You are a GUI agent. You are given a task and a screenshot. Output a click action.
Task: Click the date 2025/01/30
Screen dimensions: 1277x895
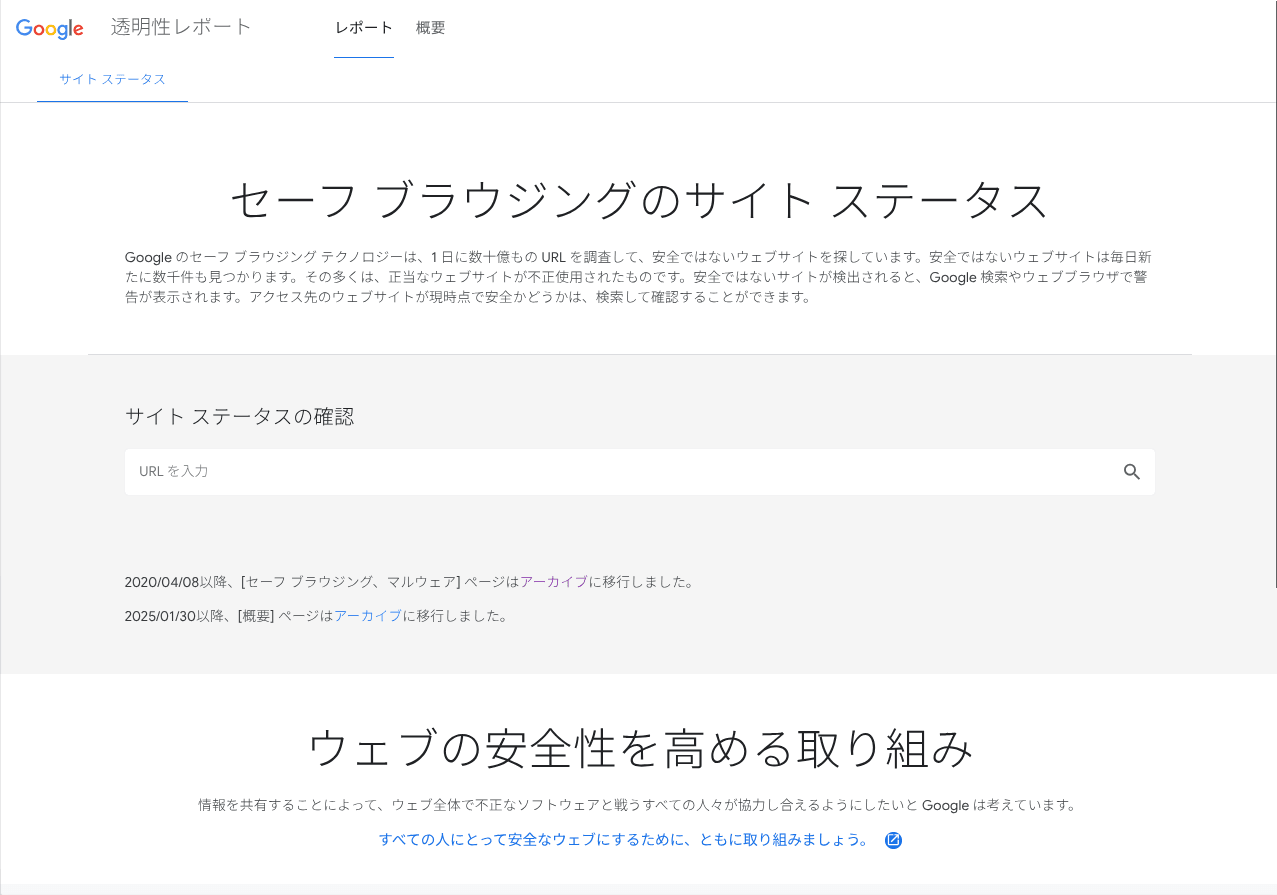[x=162, y=616]
